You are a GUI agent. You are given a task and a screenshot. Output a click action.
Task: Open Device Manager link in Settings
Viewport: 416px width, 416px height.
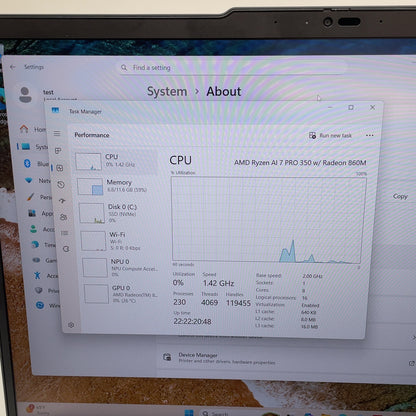[x=287, y=358]
